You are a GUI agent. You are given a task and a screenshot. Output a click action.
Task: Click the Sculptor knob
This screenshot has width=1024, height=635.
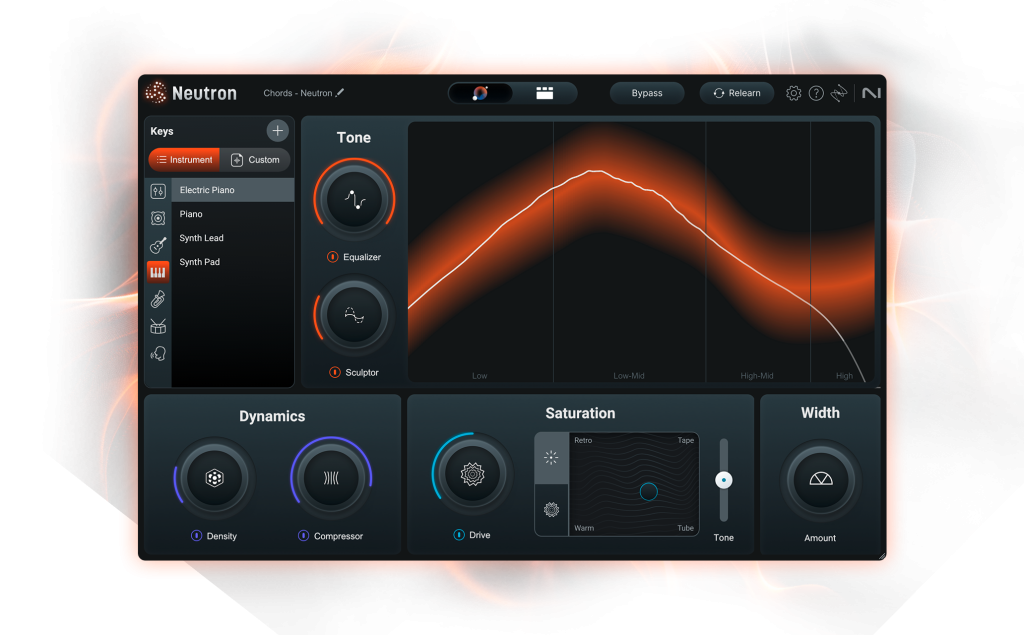point(354,316)
